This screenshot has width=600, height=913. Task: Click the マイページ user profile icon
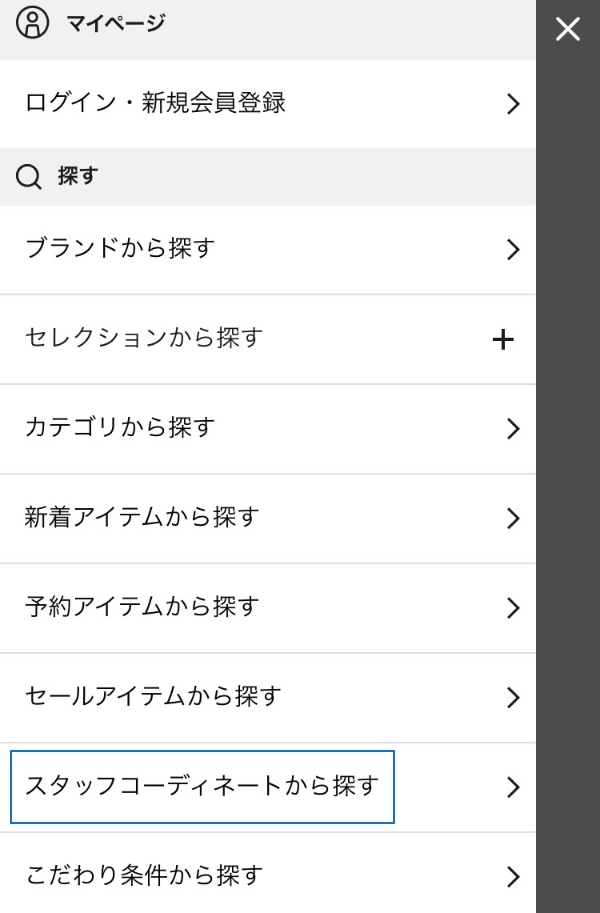coord(32,23)
